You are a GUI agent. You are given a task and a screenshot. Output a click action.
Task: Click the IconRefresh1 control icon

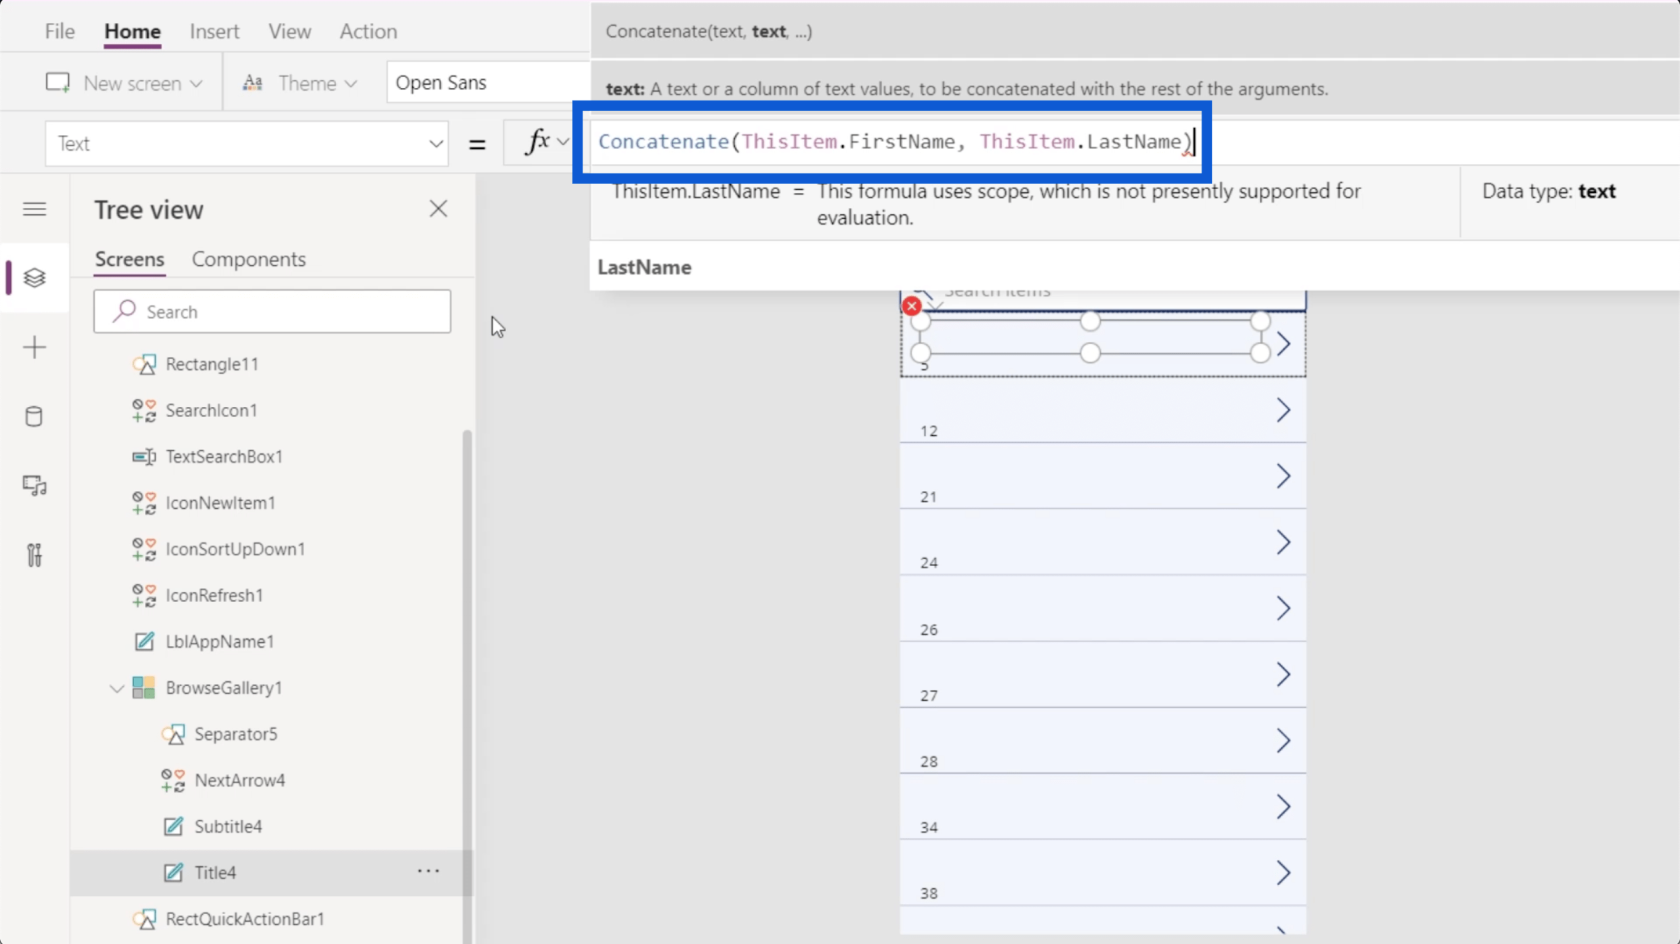point(144,595)
